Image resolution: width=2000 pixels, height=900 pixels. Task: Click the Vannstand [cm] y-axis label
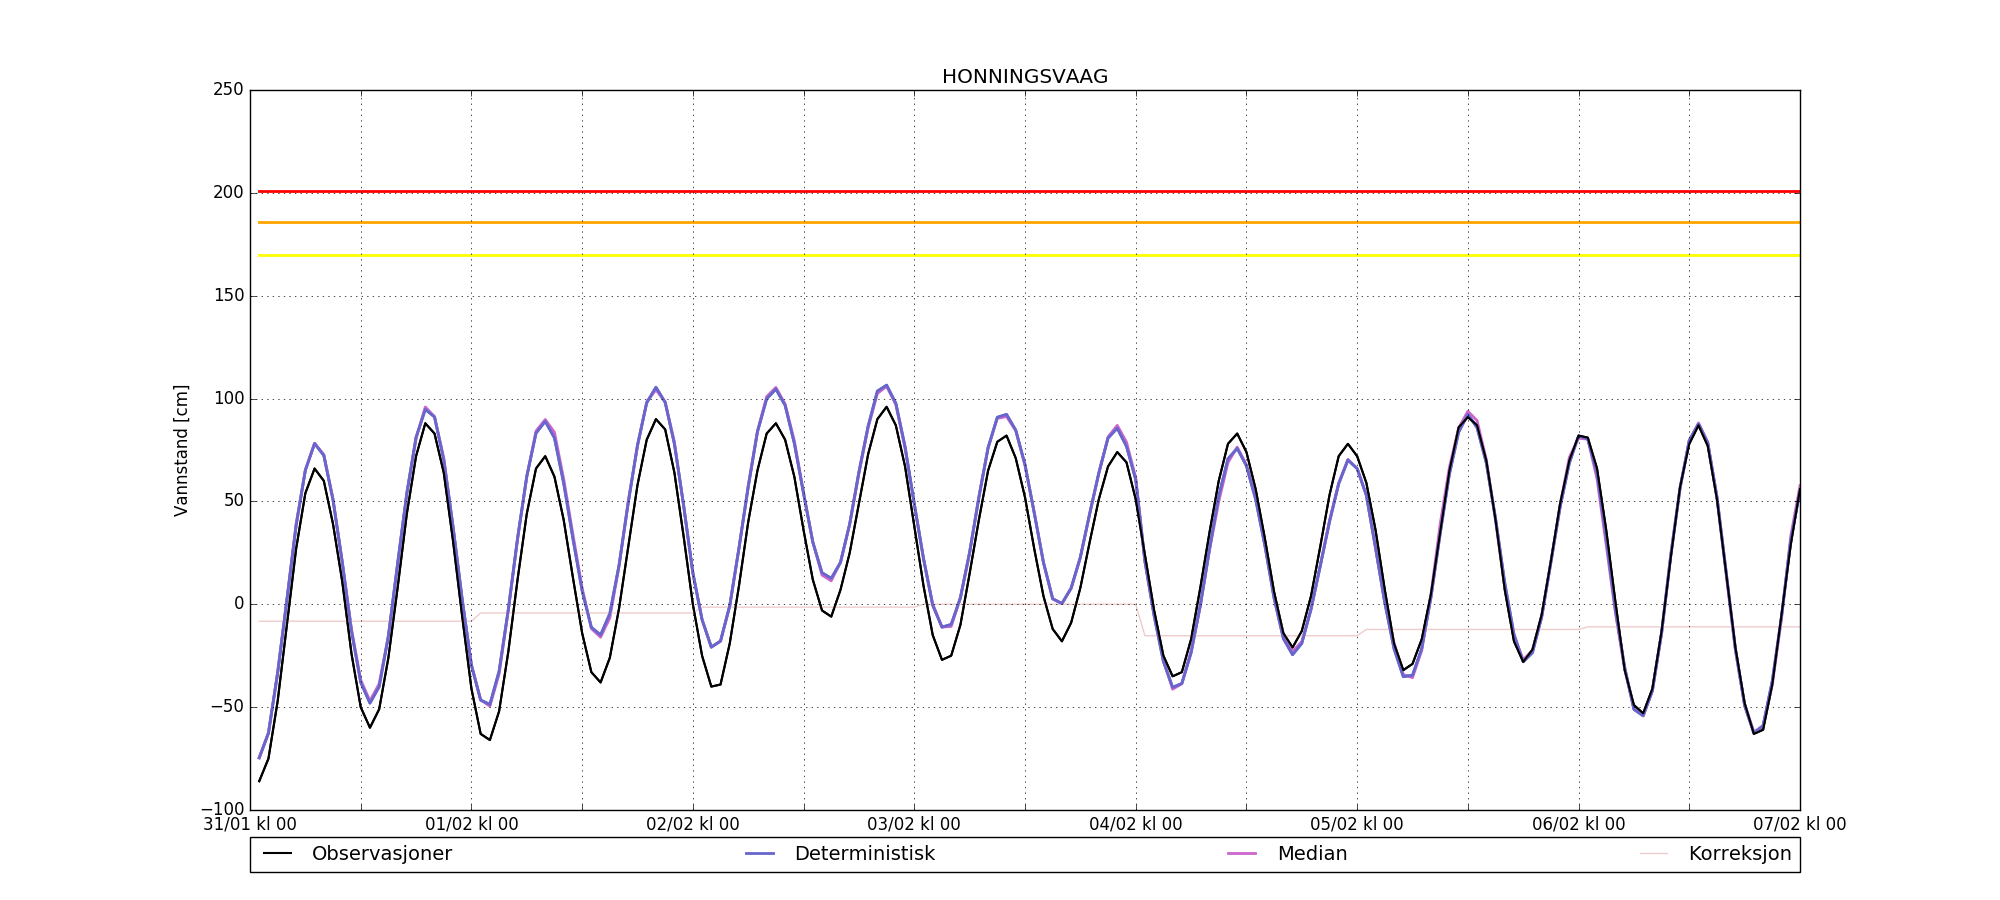[x=181, y=450]
